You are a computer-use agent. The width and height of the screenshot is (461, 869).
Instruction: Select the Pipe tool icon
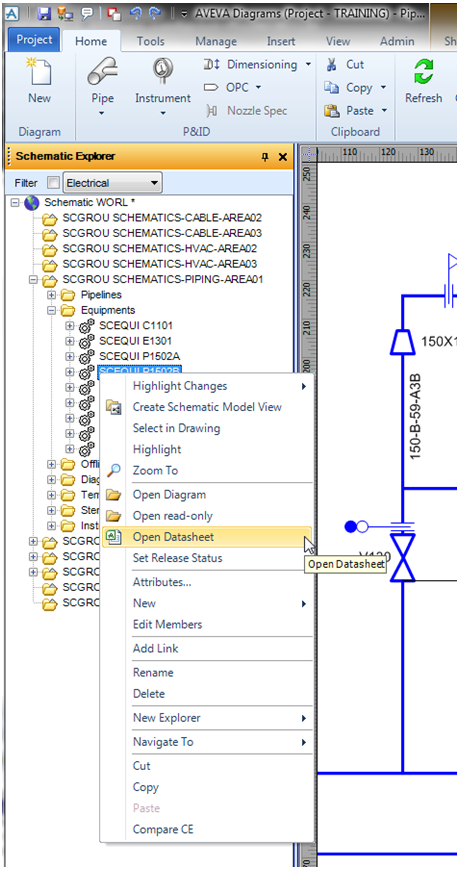click(102, 71)
